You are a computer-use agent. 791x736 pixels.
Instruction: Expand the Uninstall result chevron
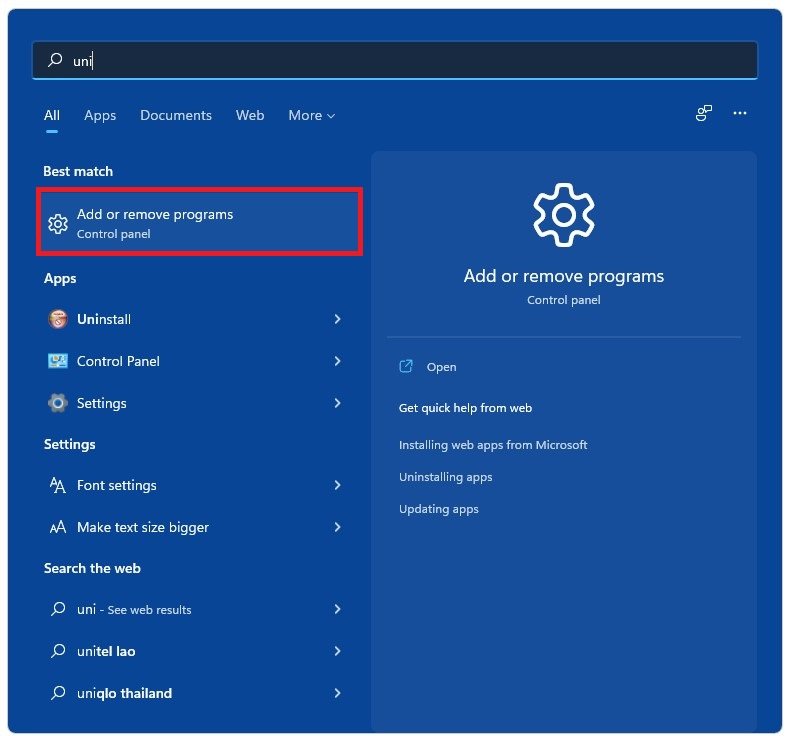337,319
